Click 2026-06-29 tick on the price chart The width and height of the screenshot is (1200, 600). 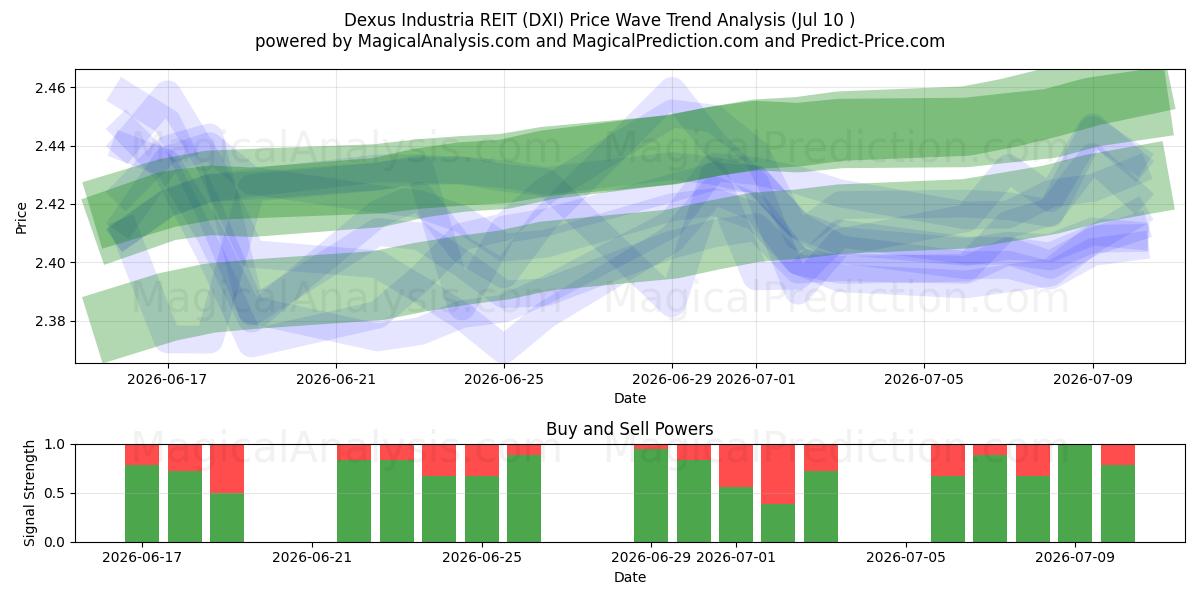click(x=672, y=379)
